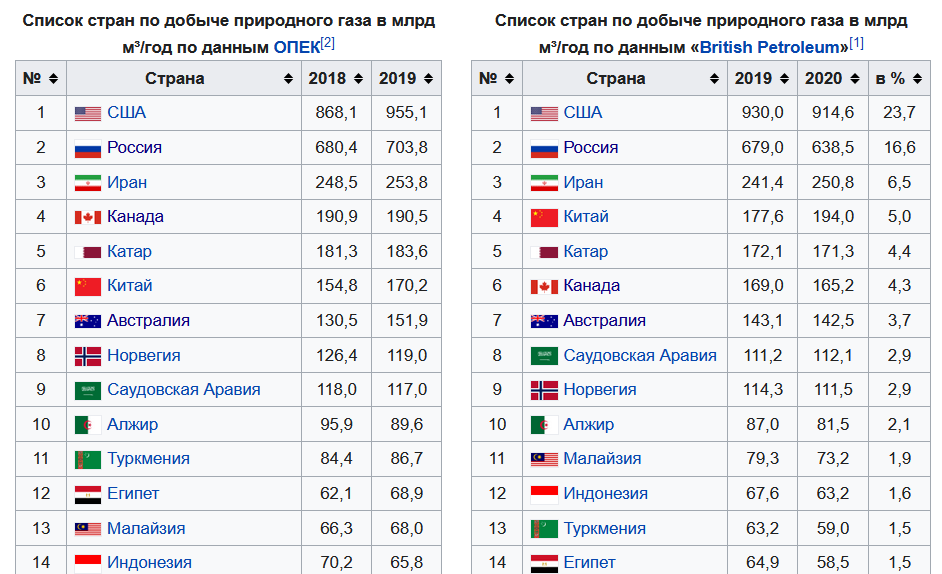Click the China flag in the BP table

tap(544, 217)
